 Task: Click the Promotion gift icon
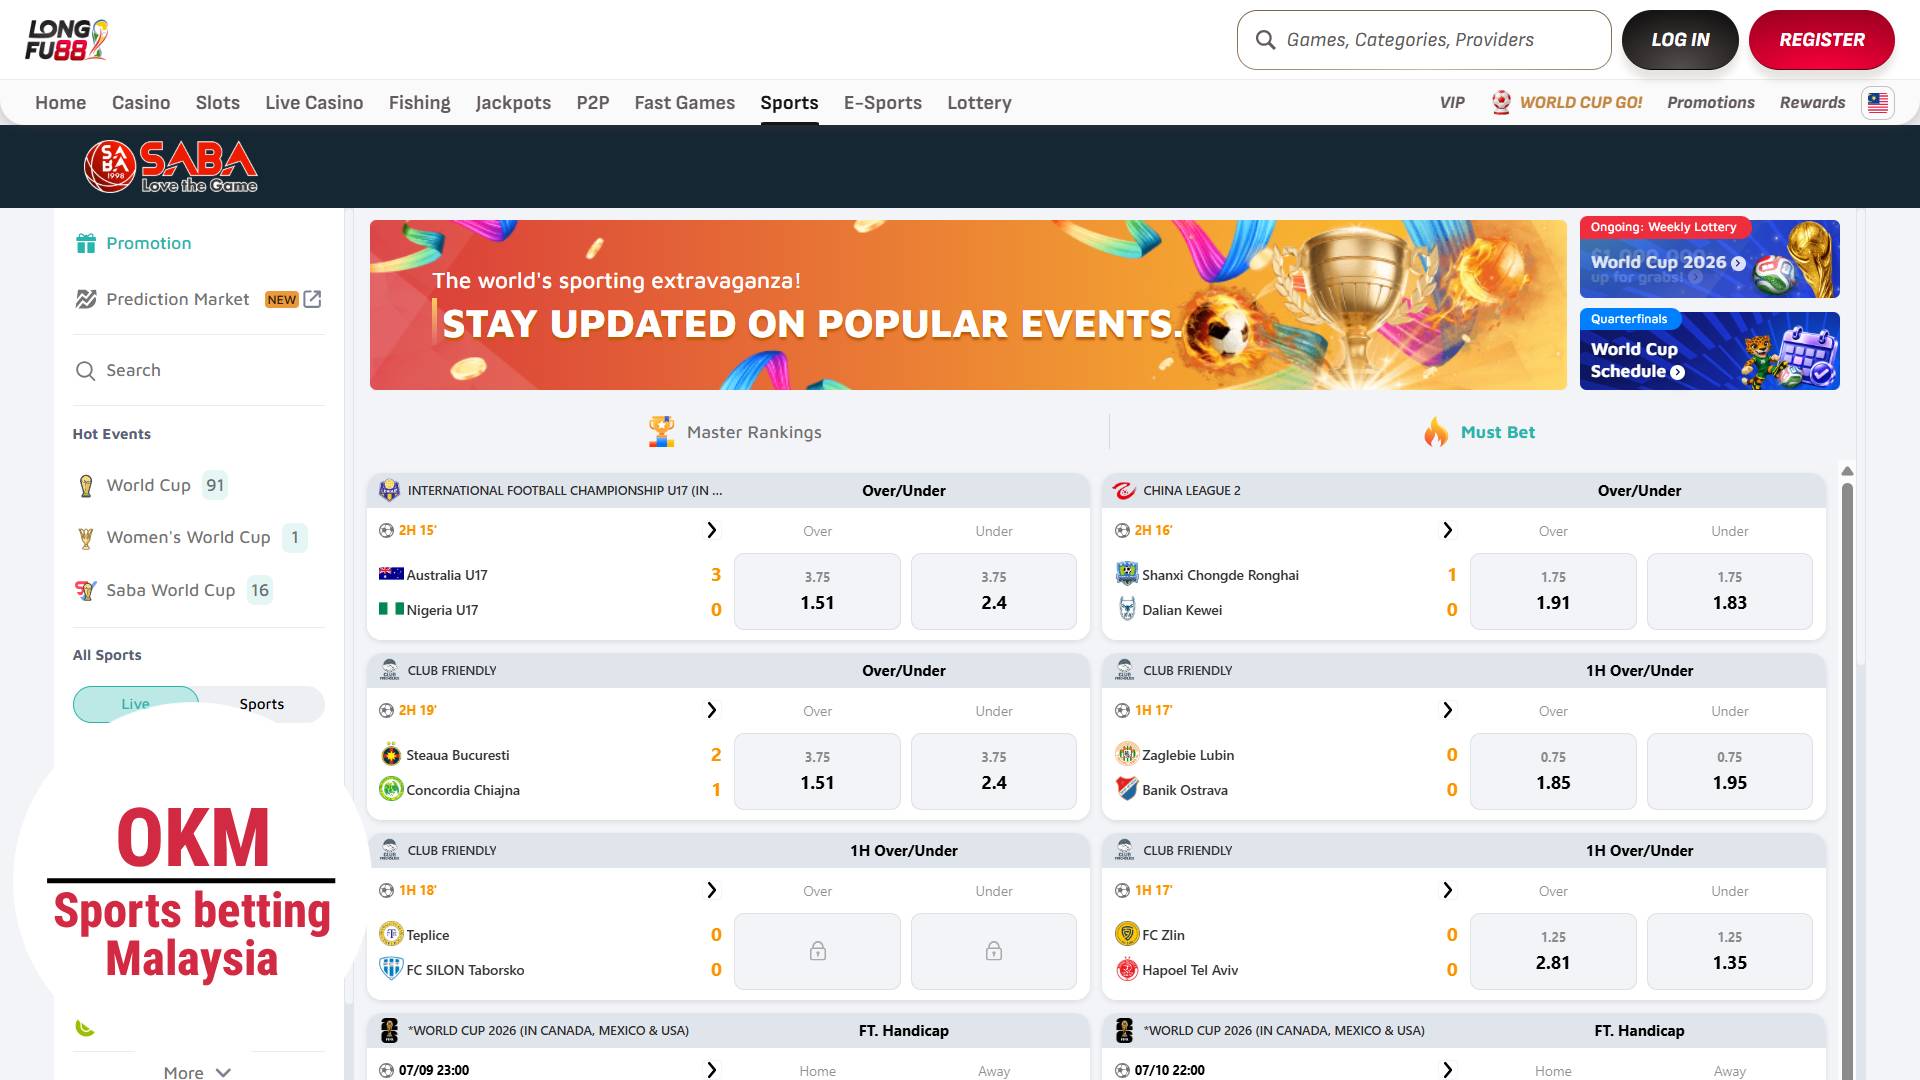coord(86,243)
